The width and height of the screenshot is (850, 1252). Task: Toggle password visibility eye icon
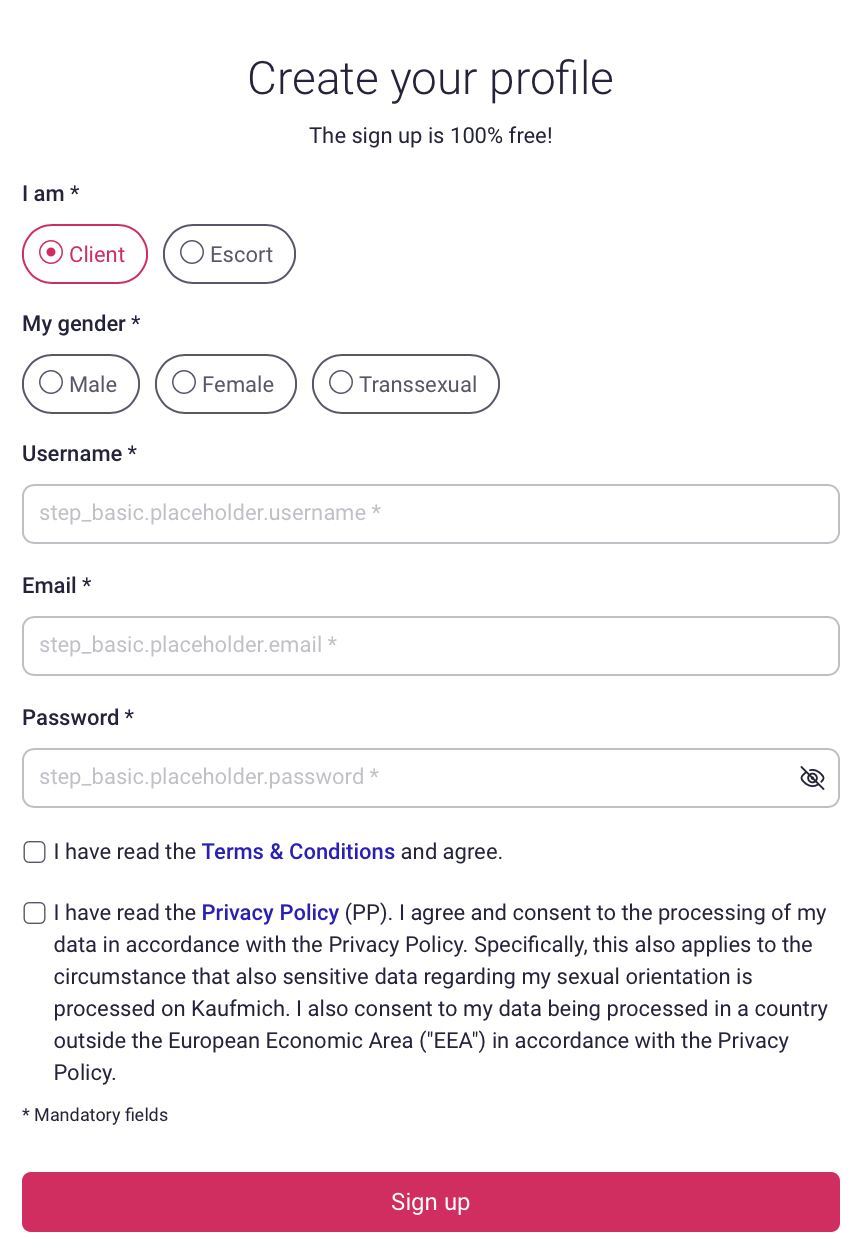tap(812, 778)
